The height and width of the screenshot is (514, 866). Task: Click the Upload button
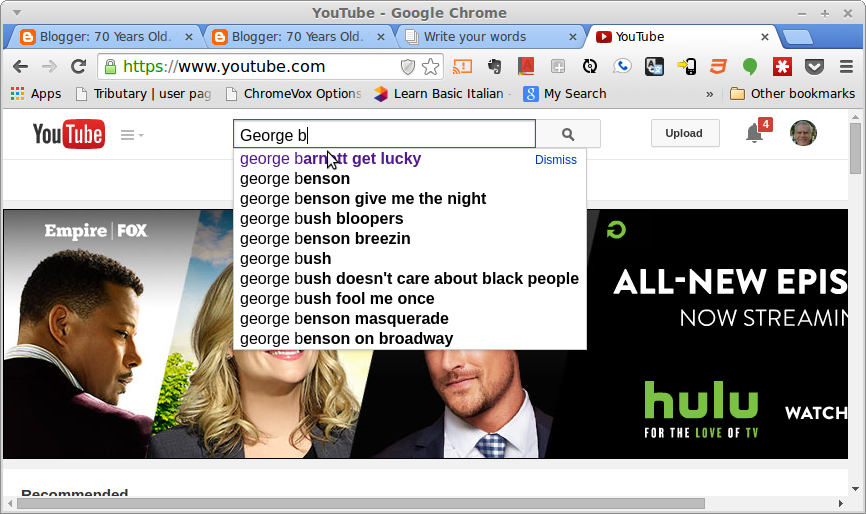tap(685, 133)
